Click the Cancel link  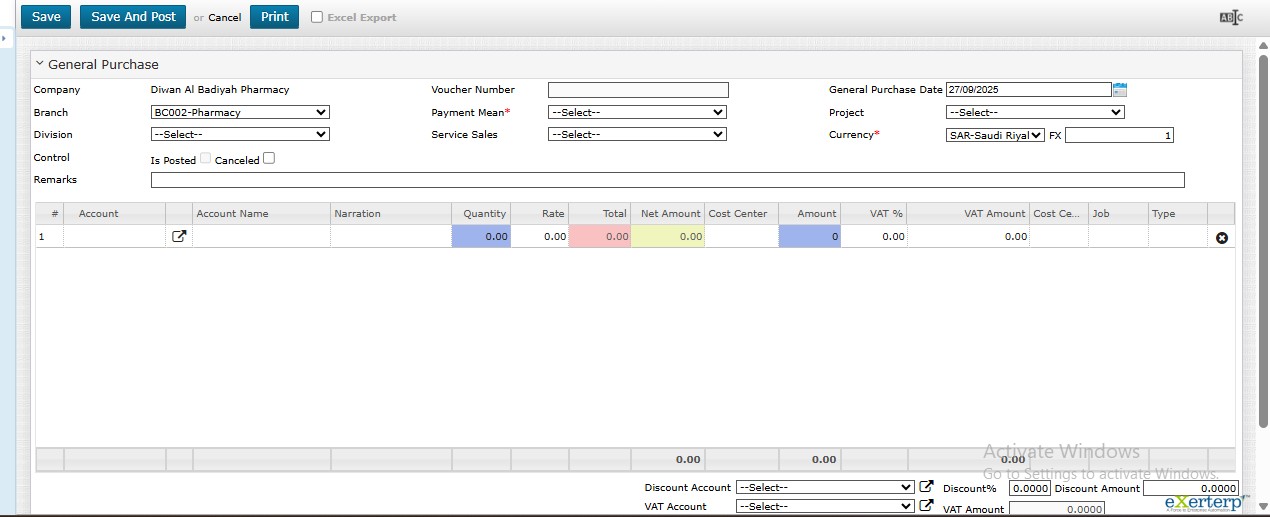pos(224,18)
